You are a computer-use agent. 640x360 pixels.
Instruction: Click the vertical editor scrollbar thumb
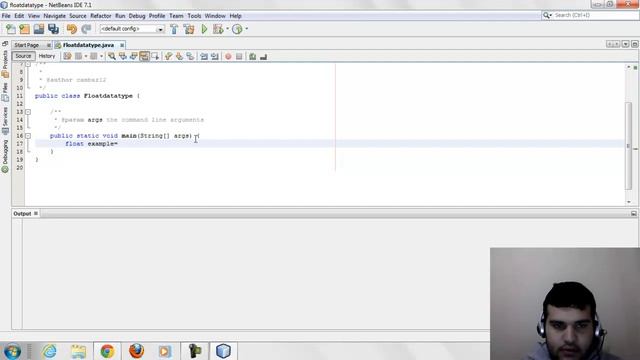point(629,145)
